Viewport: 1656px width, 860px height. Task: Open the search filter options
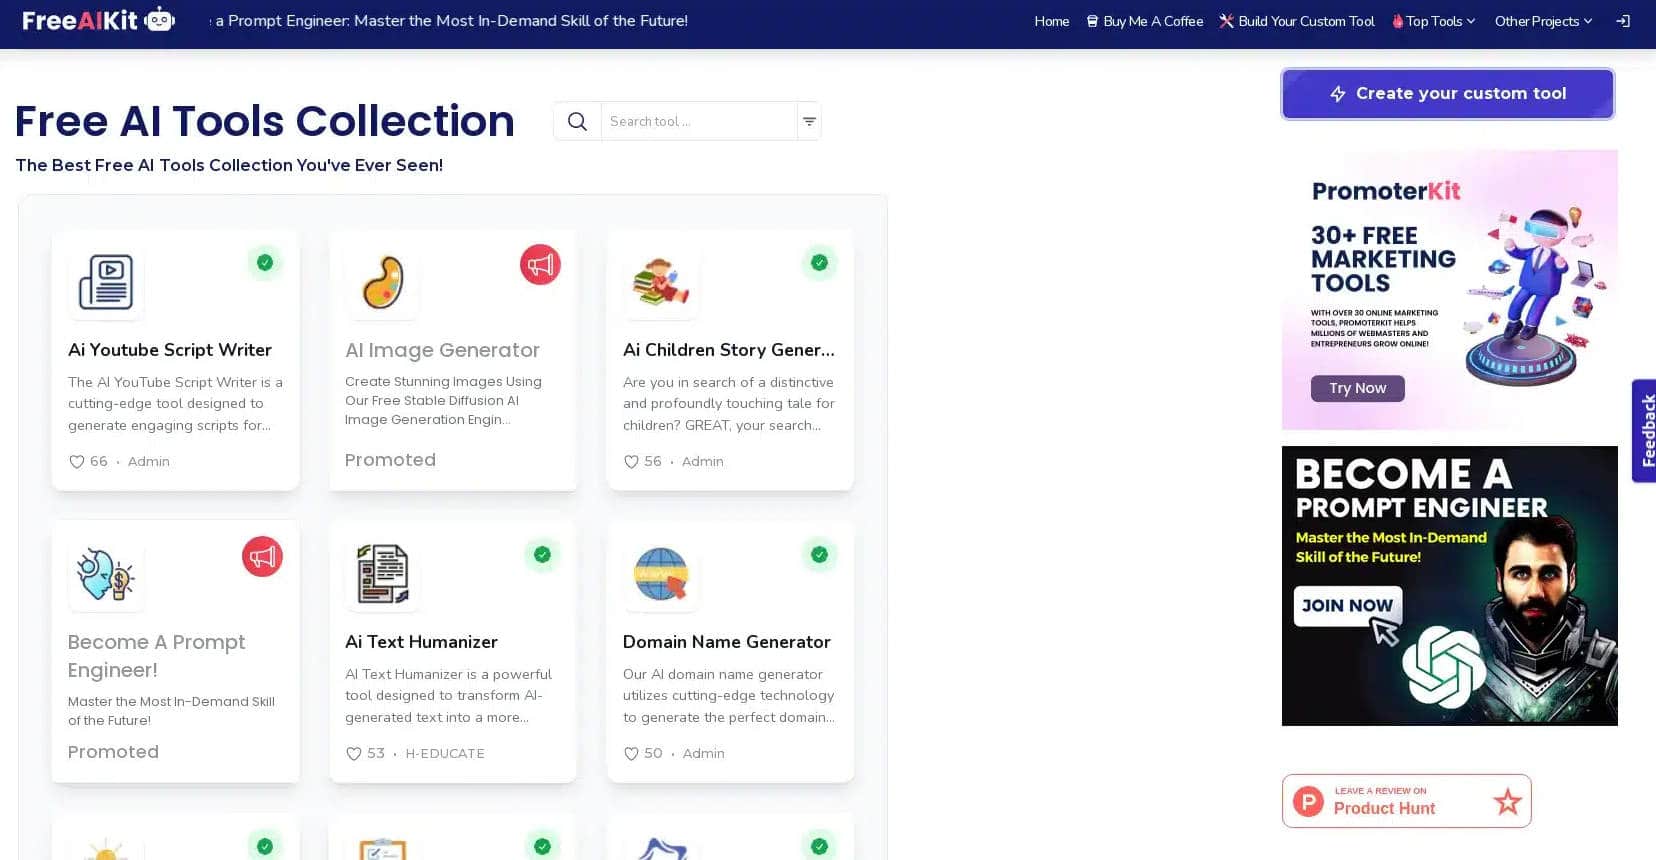coord(809,121)
